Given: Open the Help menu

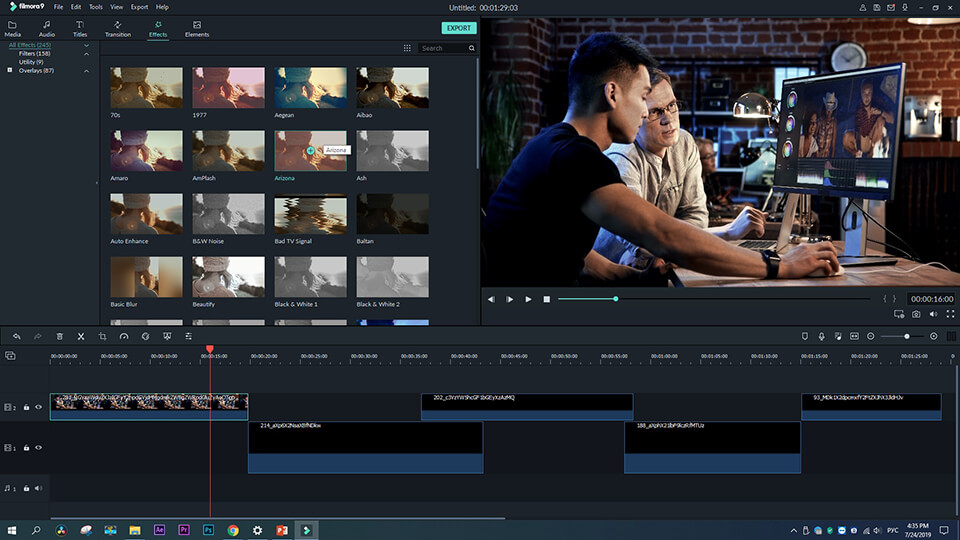Looking at the screenshot, I should point(162,7).
